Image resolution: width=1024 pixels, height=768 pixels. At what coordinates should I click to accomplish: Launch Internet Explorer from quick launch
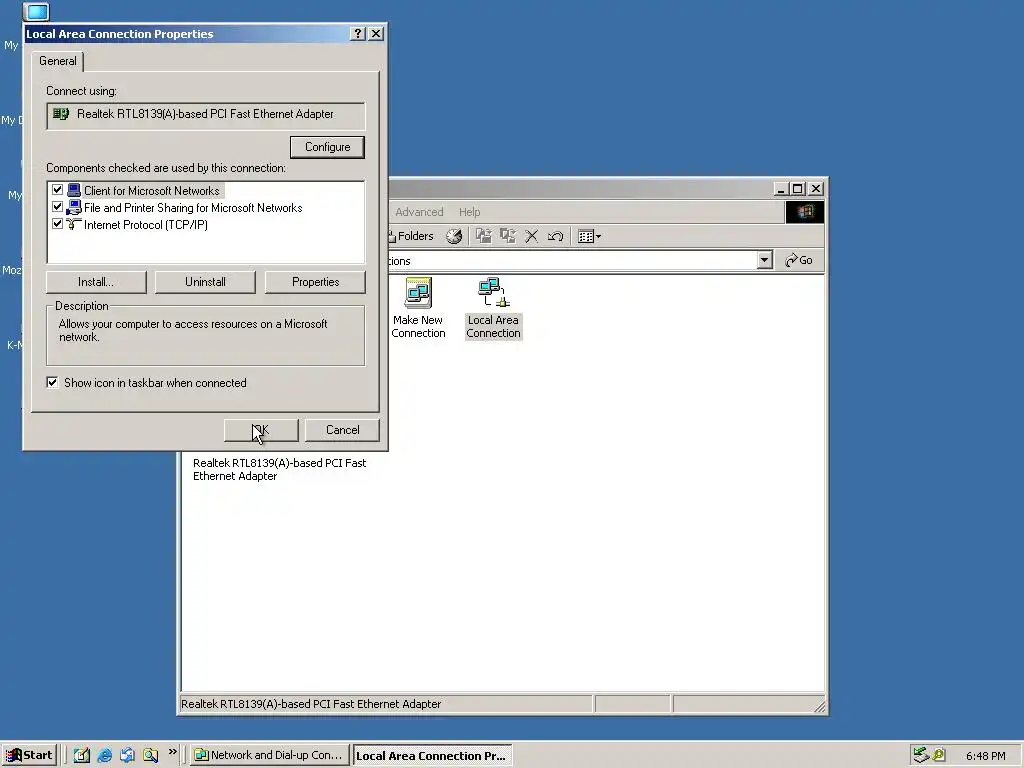coord(104,755)
